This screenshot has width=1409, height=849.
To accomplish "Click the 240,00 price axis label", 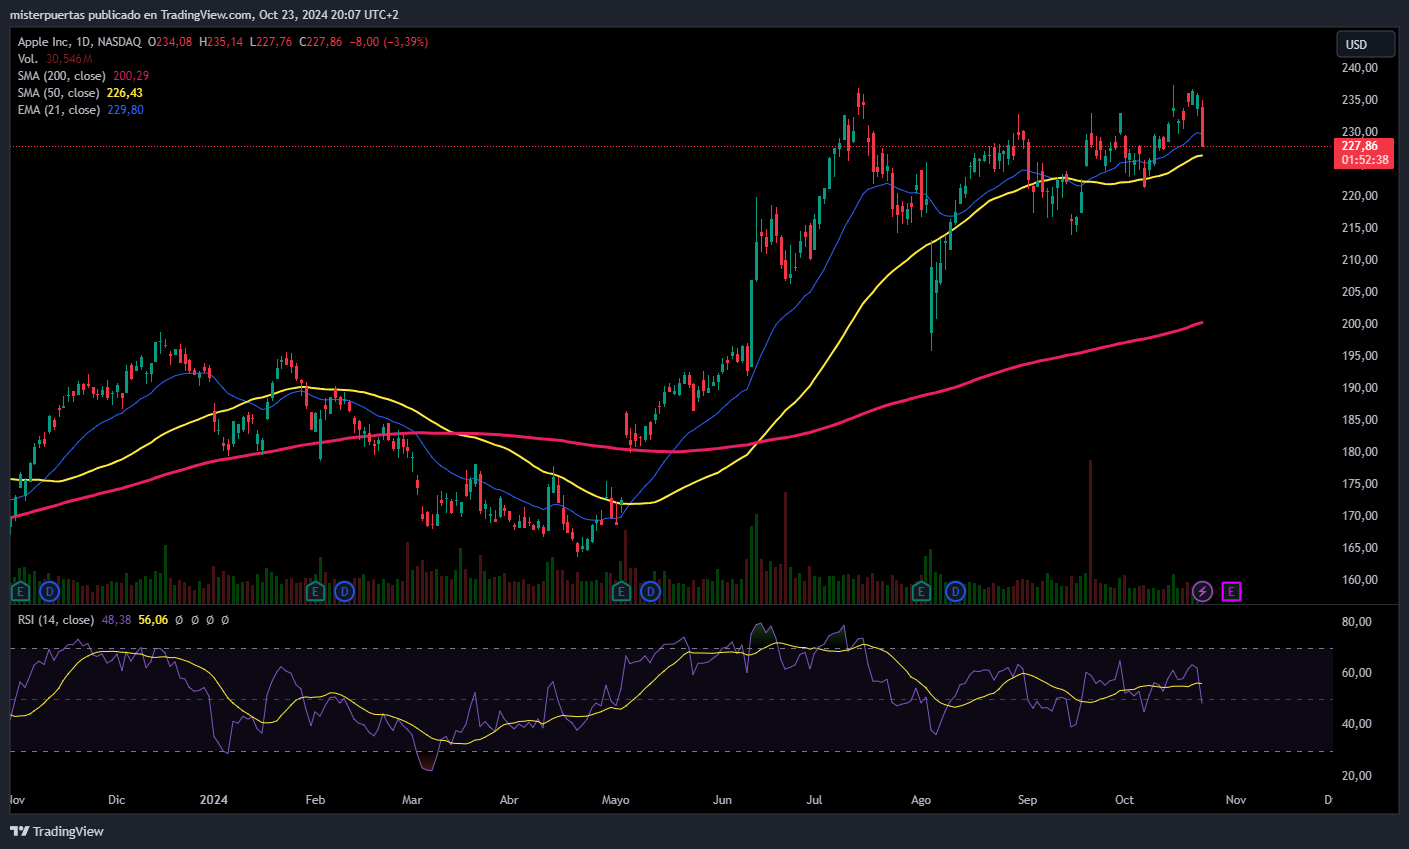I will tap(1359, 68).
